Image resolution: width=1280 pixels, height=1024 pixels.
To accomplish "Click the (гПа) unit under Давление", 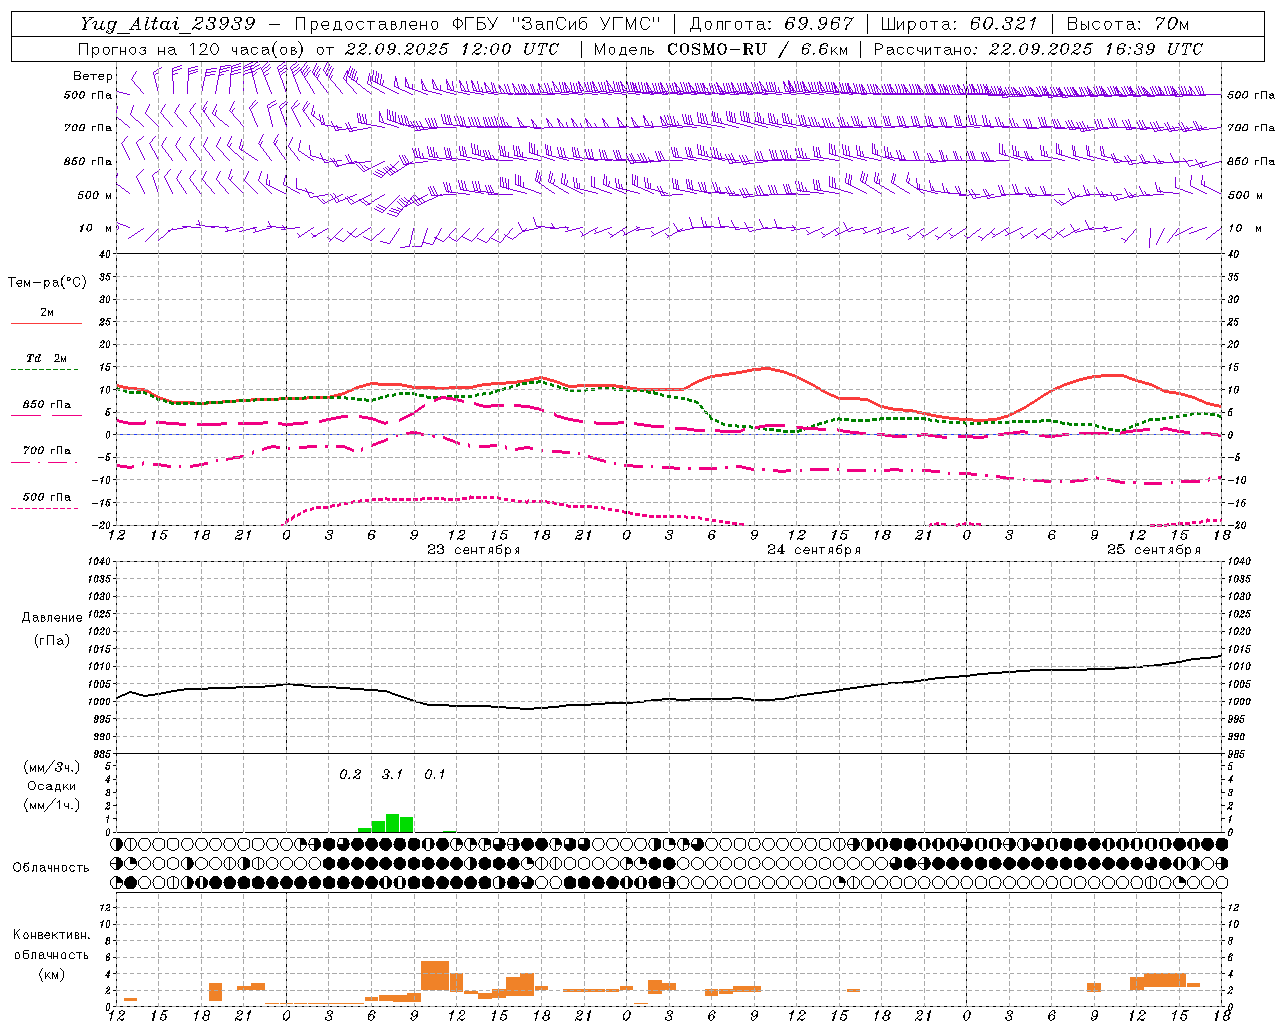I will (x=52, y=641).
